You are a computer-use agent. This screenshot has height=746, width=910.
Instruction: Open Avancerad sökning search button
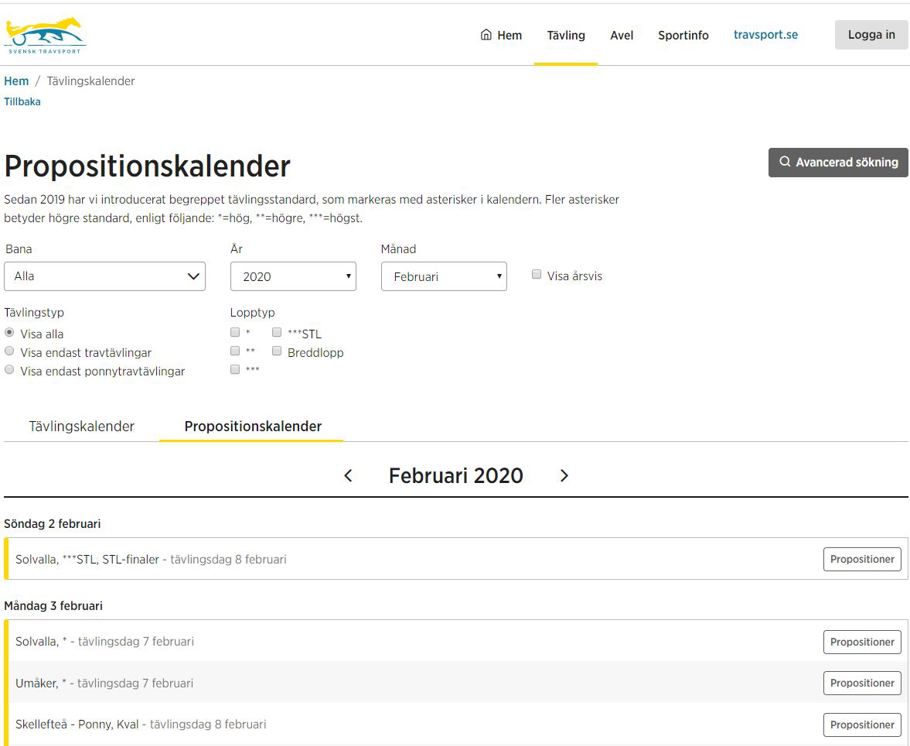pyautogui.click(x=838, y=162)
